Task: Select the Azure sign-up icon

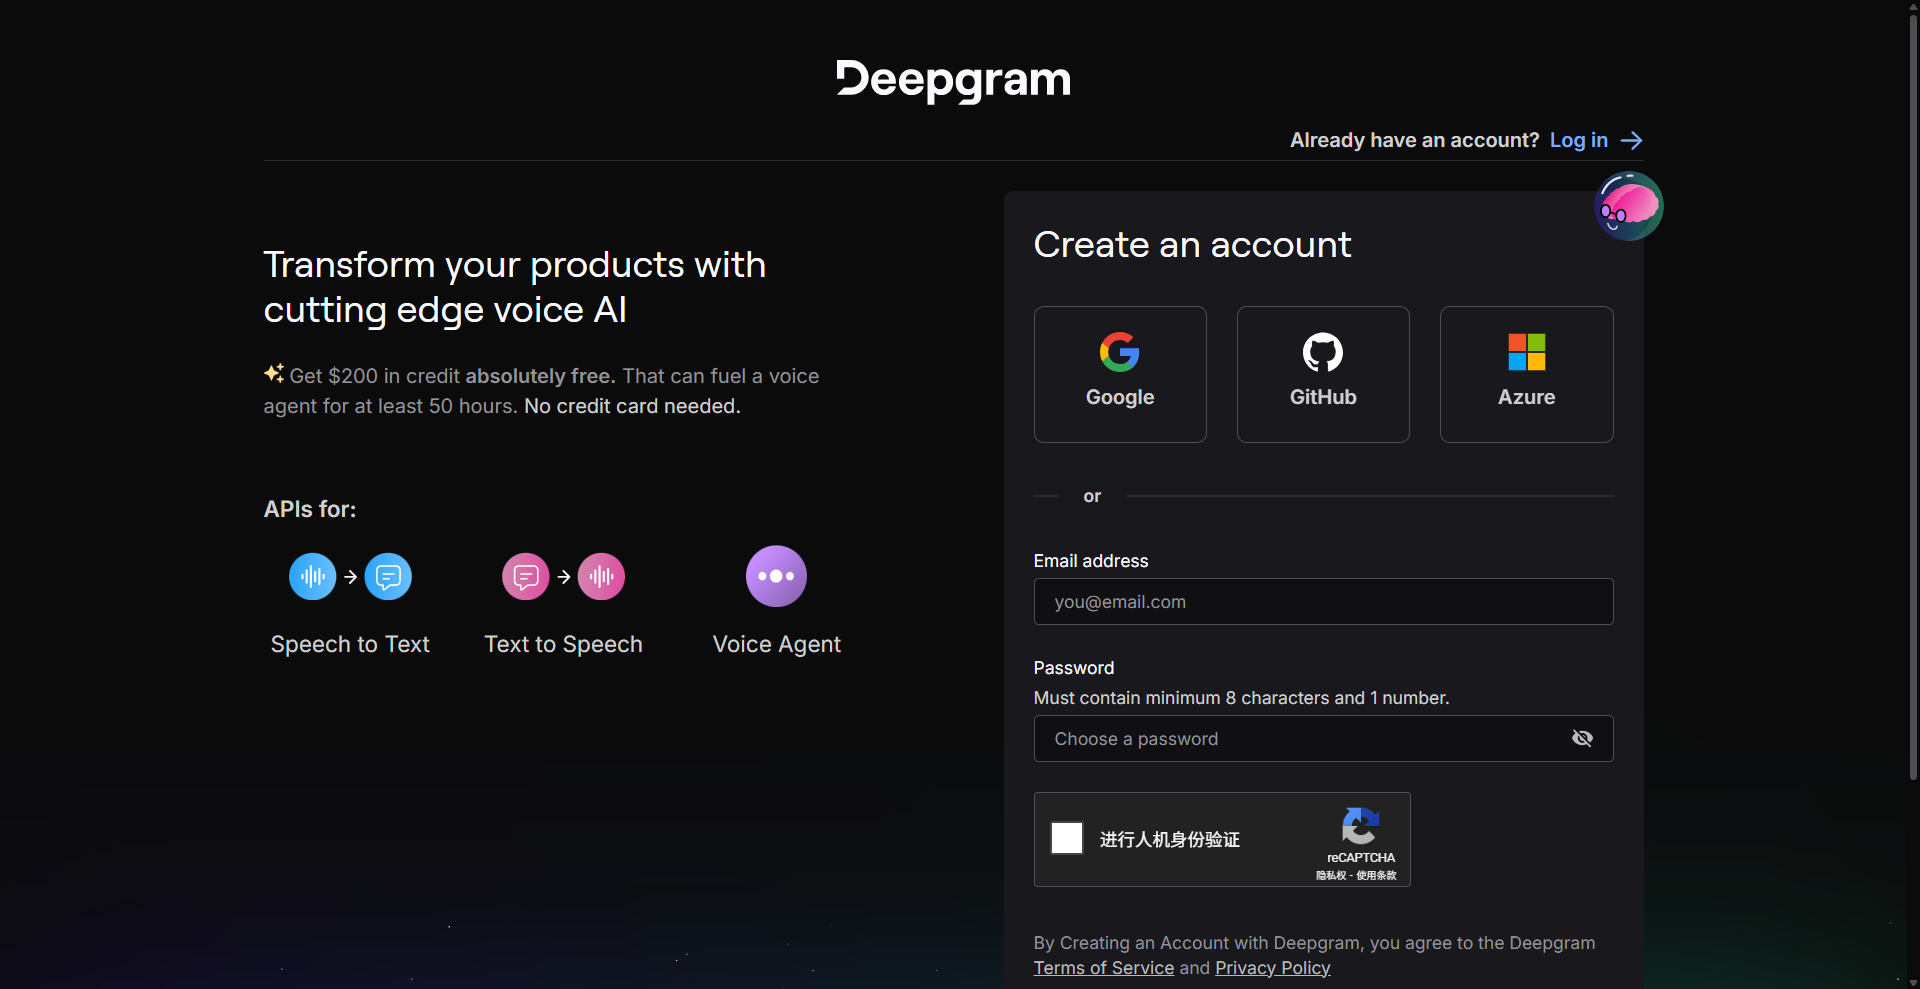Action: [1525, 352]
